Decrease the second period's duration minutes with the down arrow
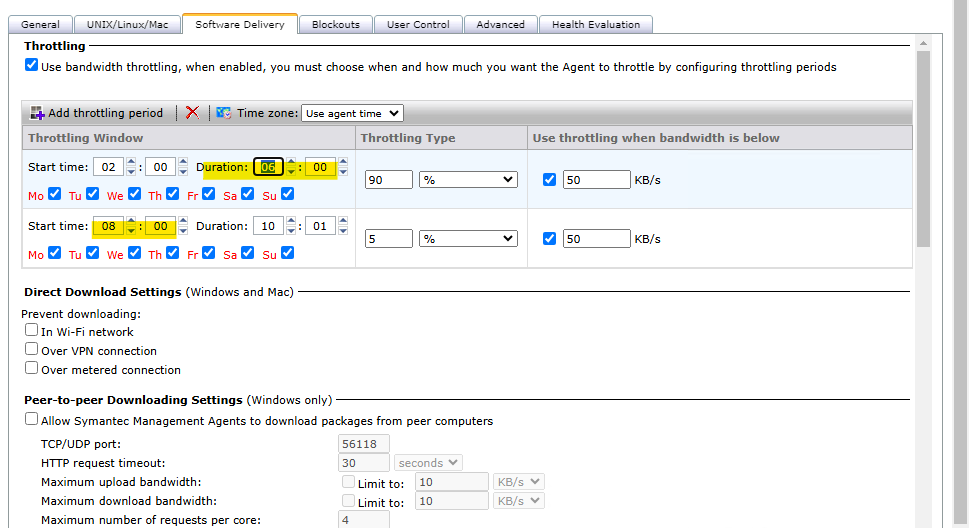971x528 pixels. click(343, 231)
